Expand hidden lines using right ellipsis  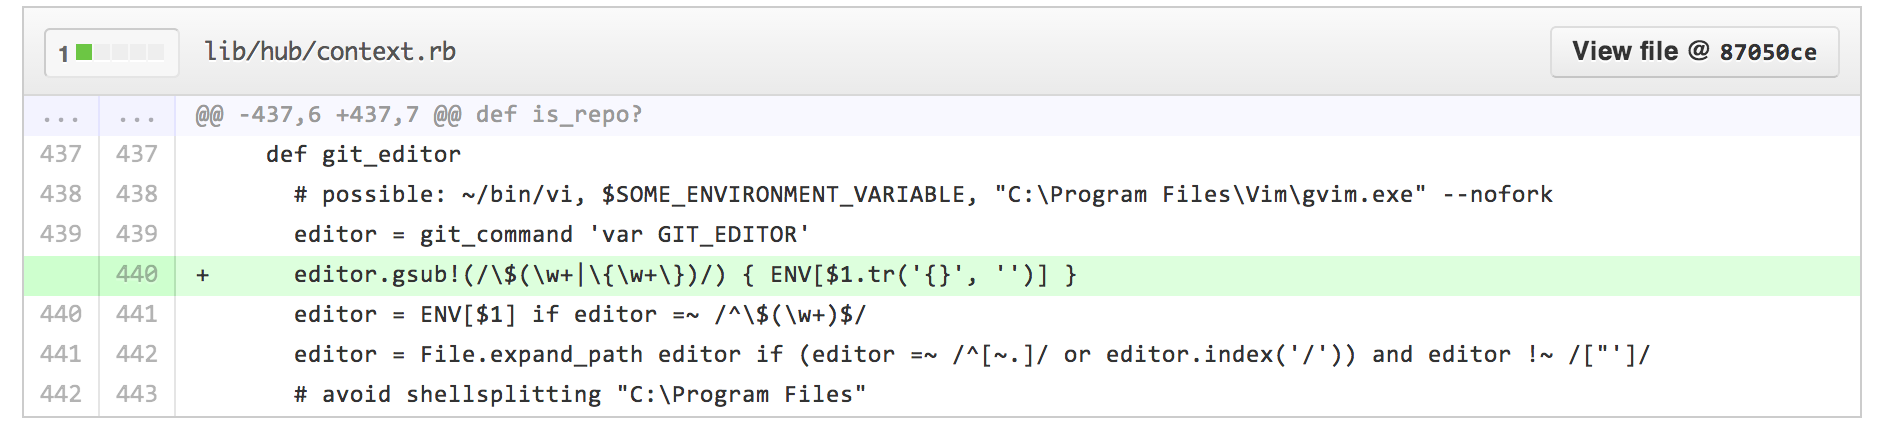click(x=137, y=116)
